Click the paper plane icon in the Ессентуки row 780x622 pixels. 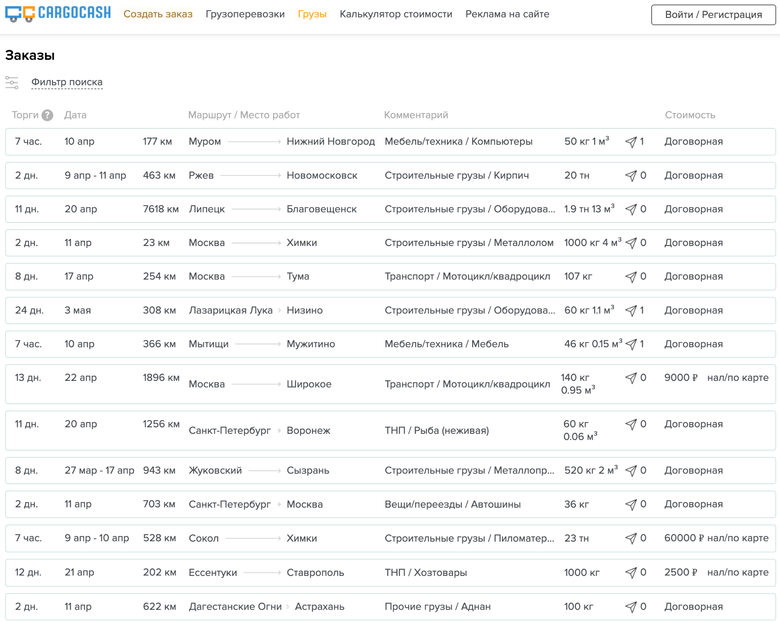tap(630, 573)
